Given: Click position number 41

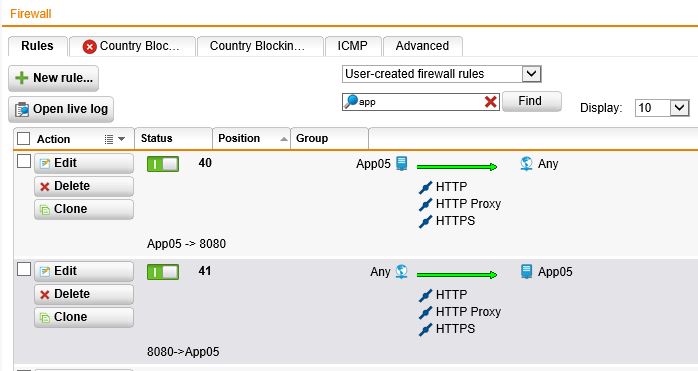Looking at the screenshot, I should (x=205, y=271).
